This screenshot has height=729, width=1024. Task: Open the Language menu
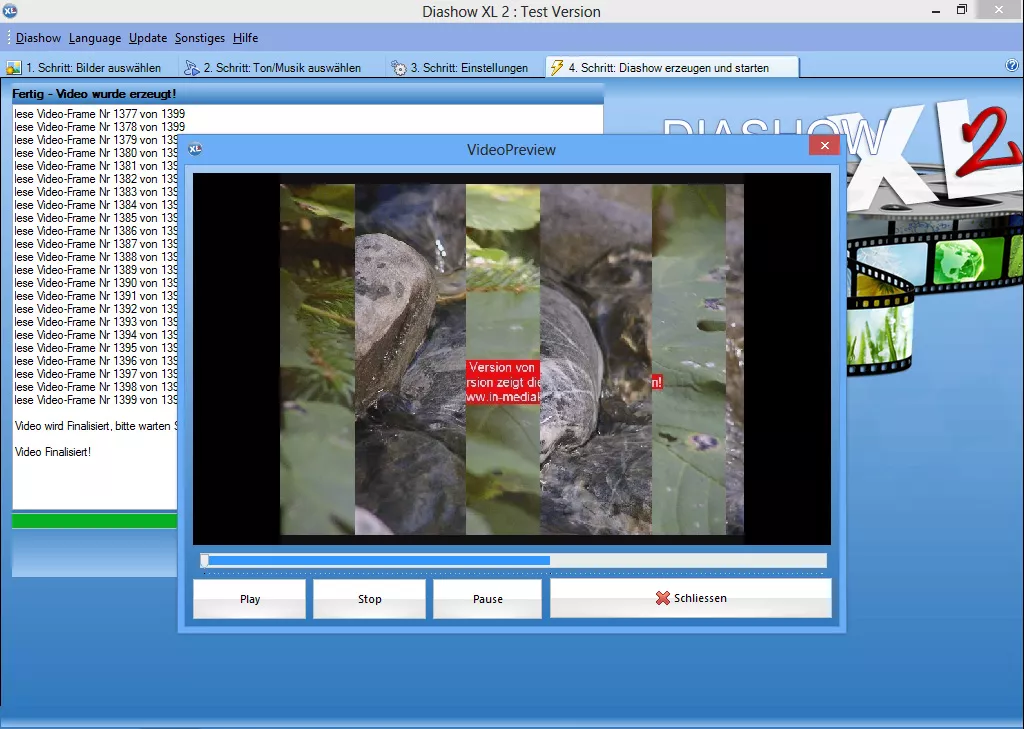tap(95, 38)
